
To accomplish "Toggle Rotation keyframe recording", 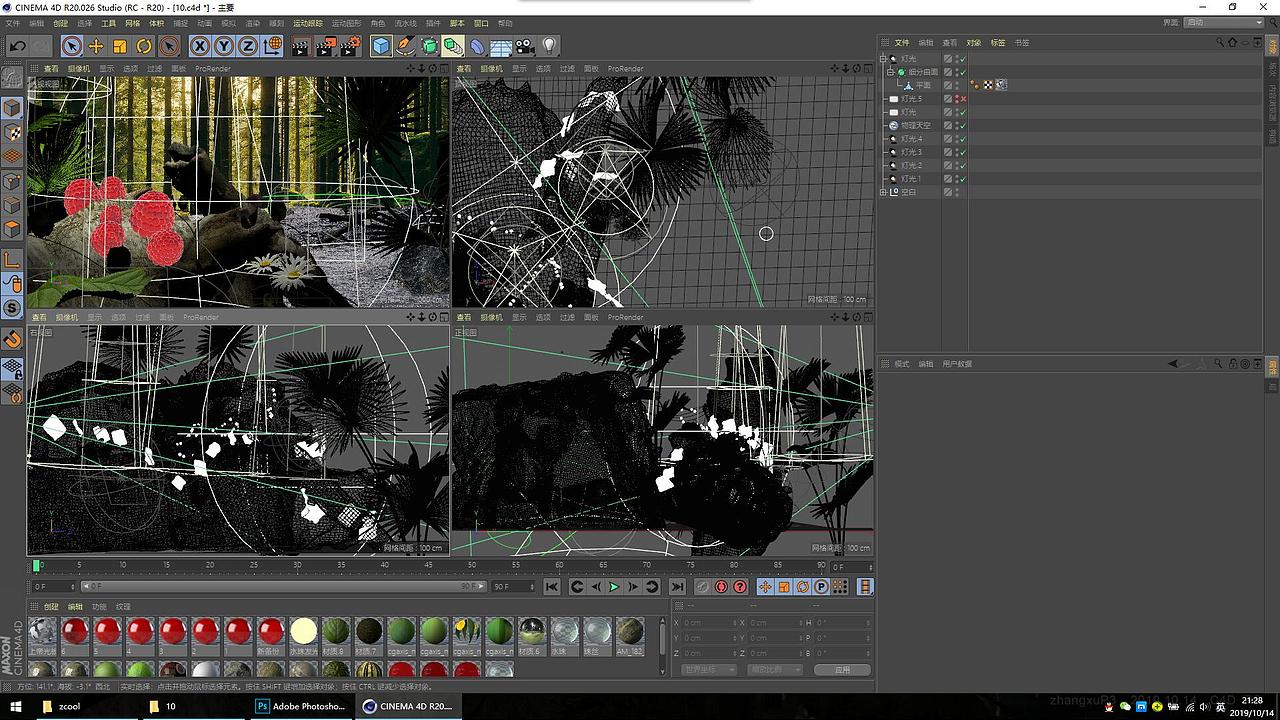I will pyautogui.click(x=802, y=587).
